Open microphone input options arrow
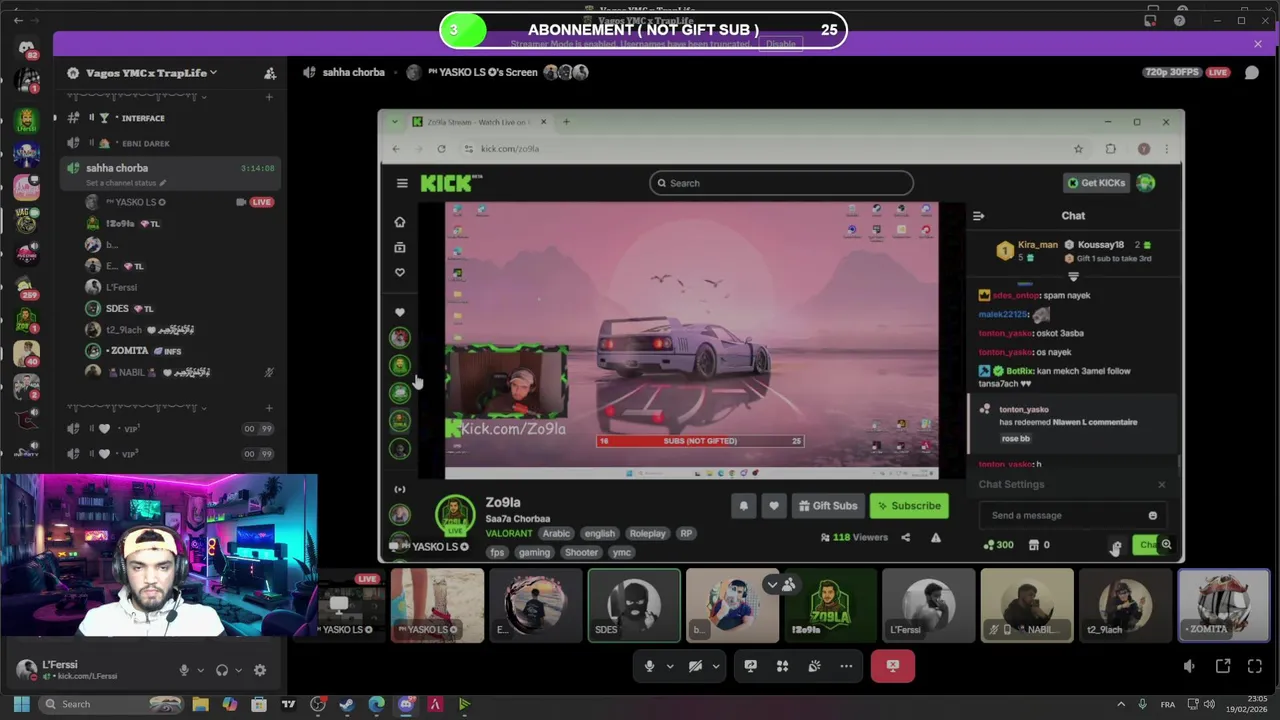 [670, 666]
